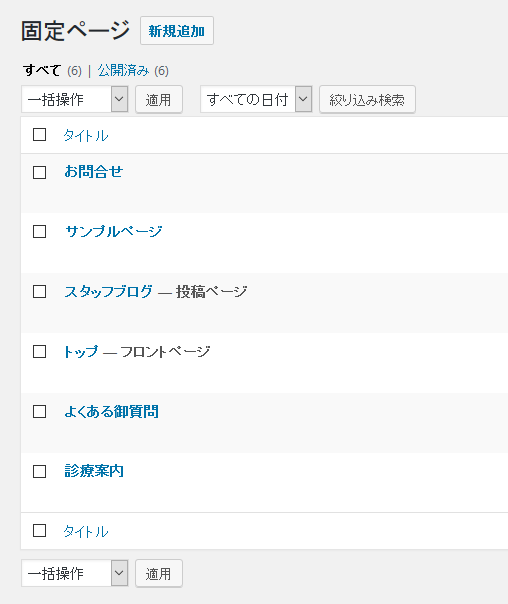This screenshot has height=604, width=508.
Task: Check the お問合せ page checkbox
Action: pyautogui.click(x=40, y=172)
